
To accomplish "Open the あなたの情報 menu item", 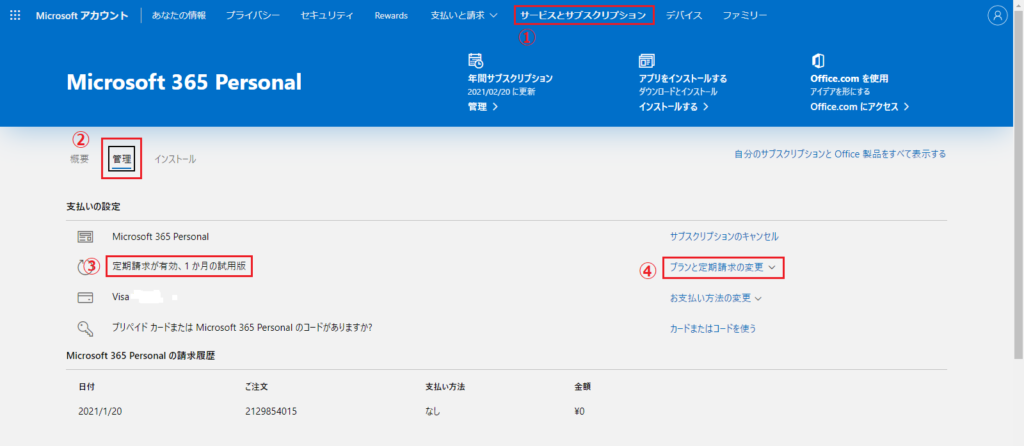I will pos(178,16).
